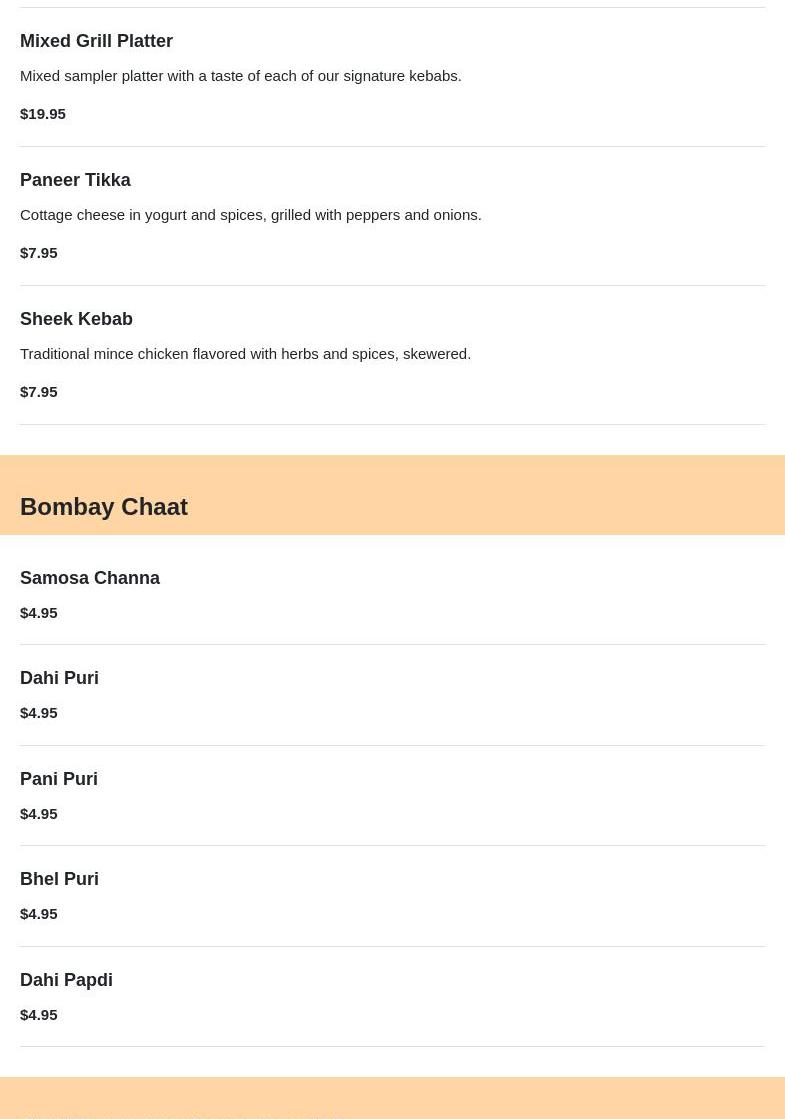Image resolution: width=785 pixels, height=1119 pixels.
Task: Click the price under Paneer Tikka
Action: click(x=39, y=253)
